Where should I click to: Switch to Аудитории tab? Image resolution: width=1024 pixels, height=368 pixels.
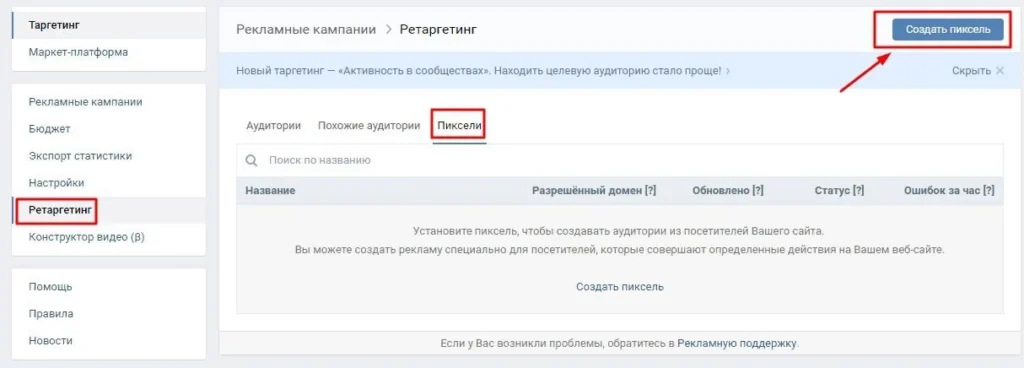tap(274, 126)
